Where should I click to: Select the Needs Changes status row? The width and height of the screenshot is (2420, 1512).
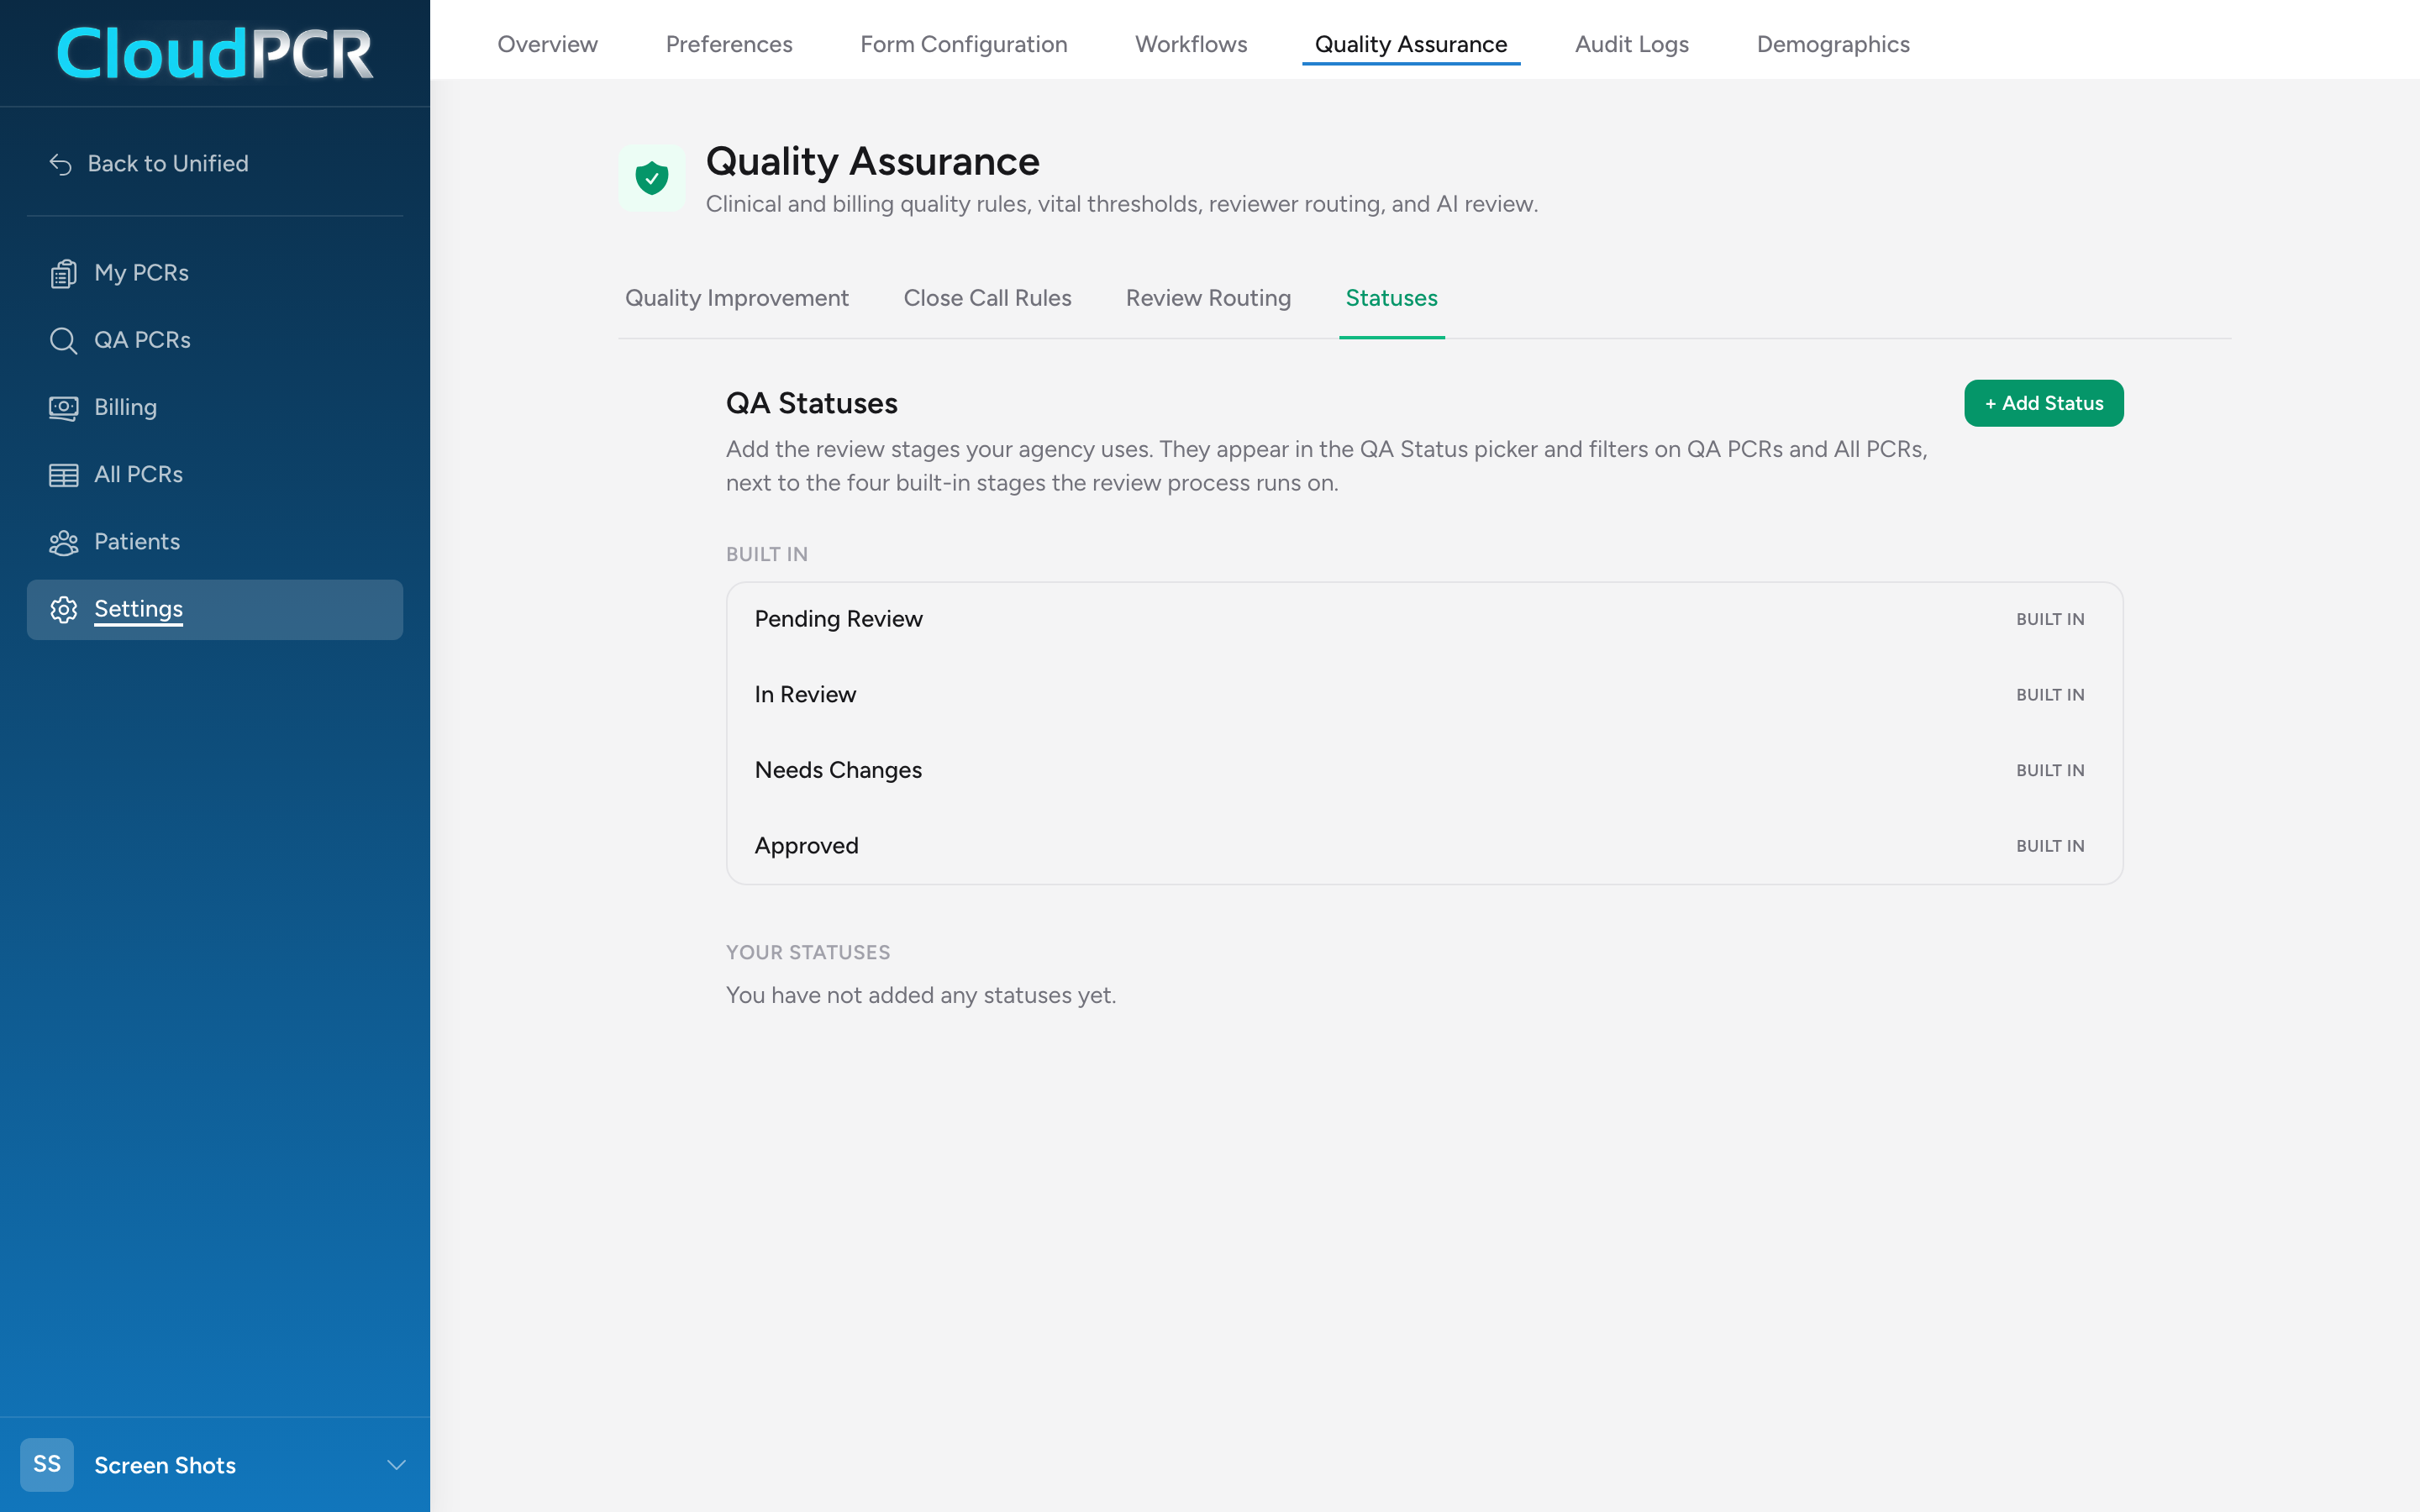1424,770
